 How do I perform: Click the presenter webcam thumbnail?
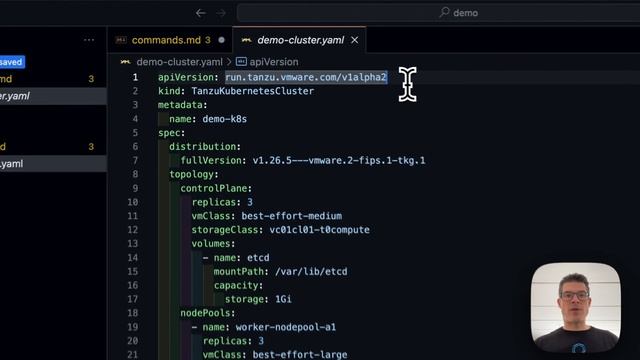point(576,307)
